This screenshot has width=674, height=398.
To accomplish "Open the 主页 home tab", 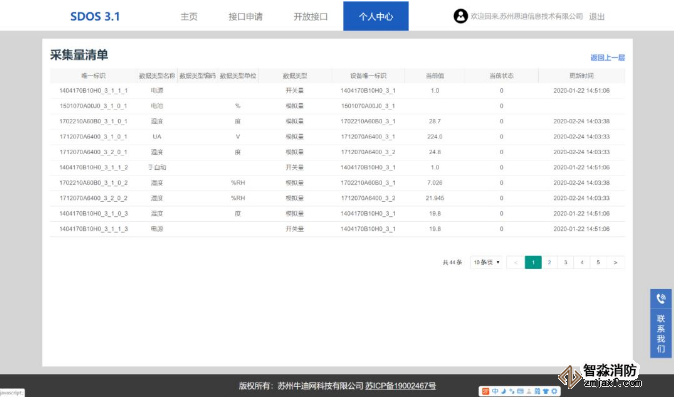I will tap(189, 16).
